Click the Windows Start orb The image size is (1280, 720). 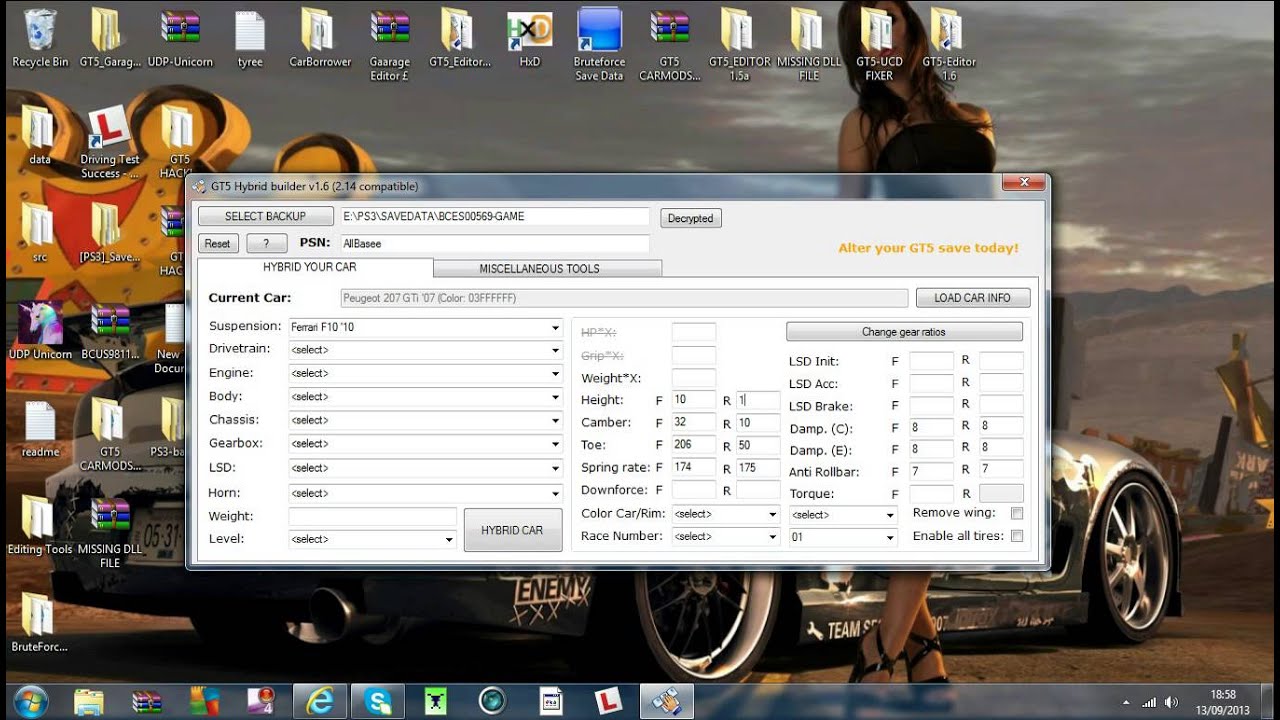click(31, 701)
